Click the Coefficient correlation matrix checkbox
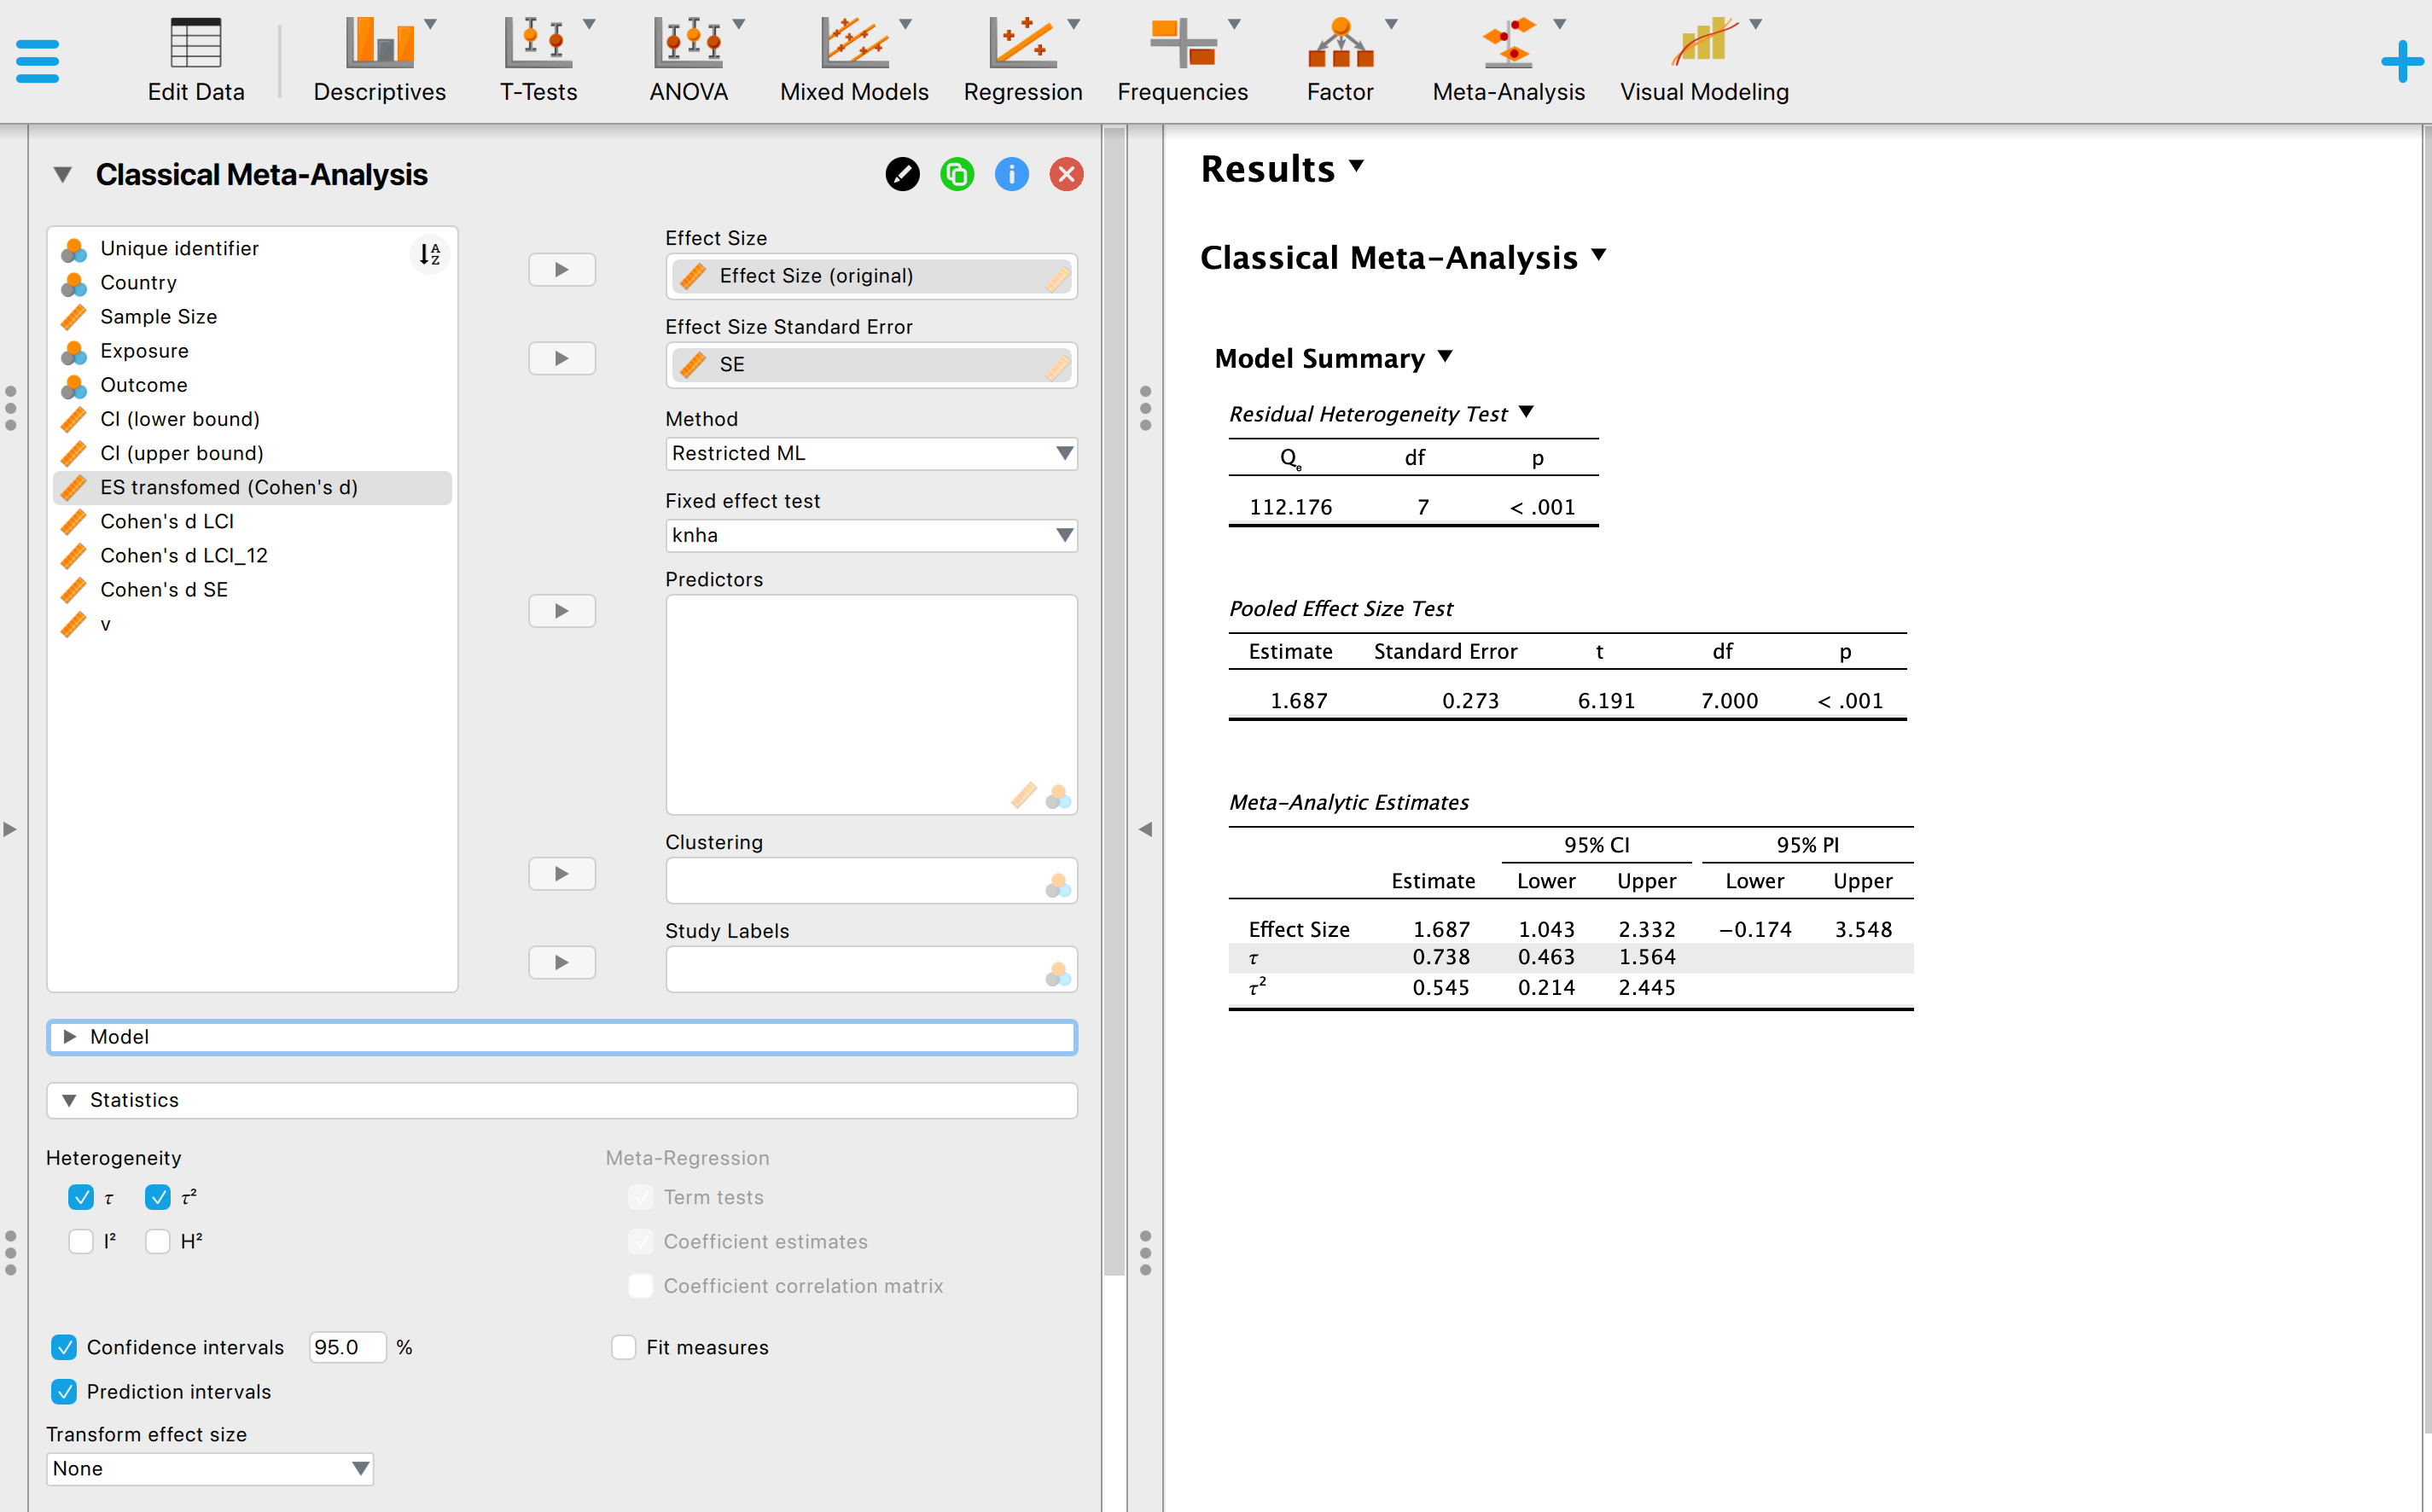 [641, 1286]
